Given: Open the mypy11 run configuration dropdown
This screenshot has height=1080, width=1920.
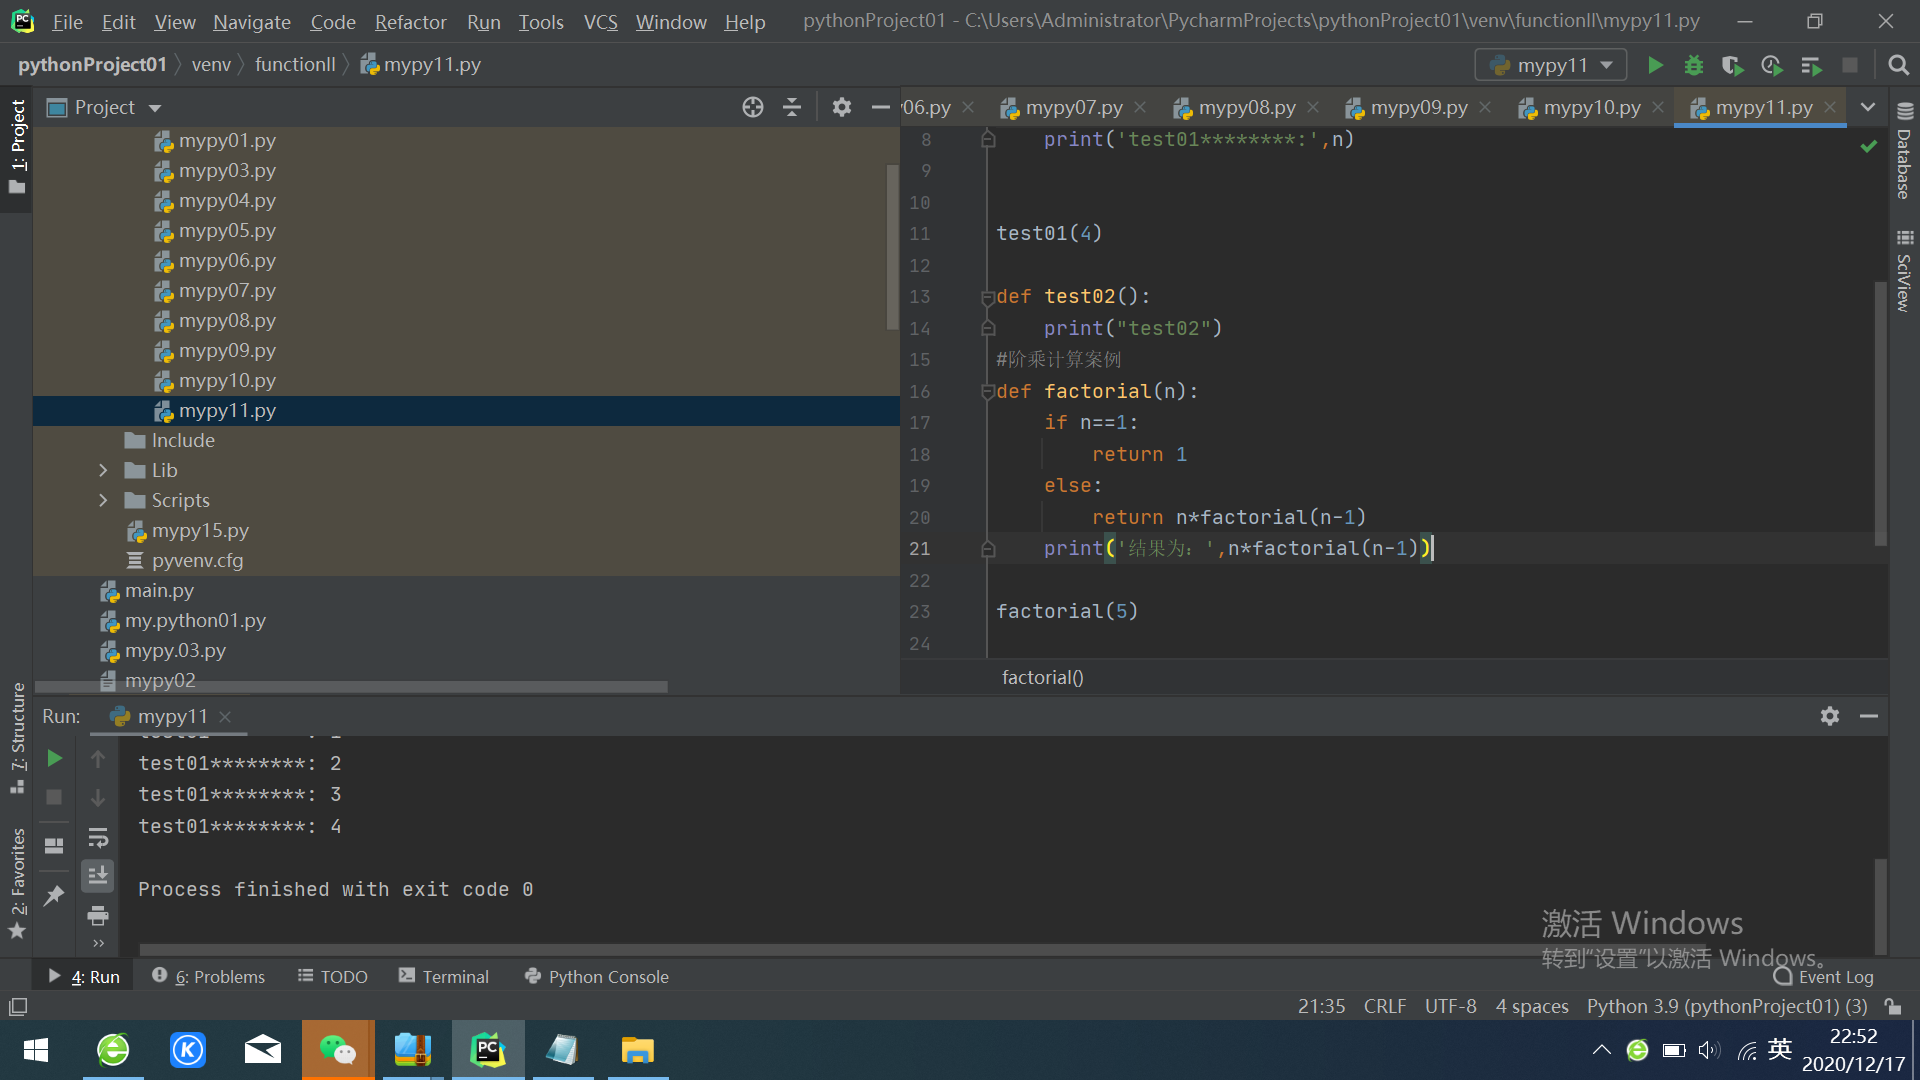Looking at the screenshot, I should (1551, 65).
